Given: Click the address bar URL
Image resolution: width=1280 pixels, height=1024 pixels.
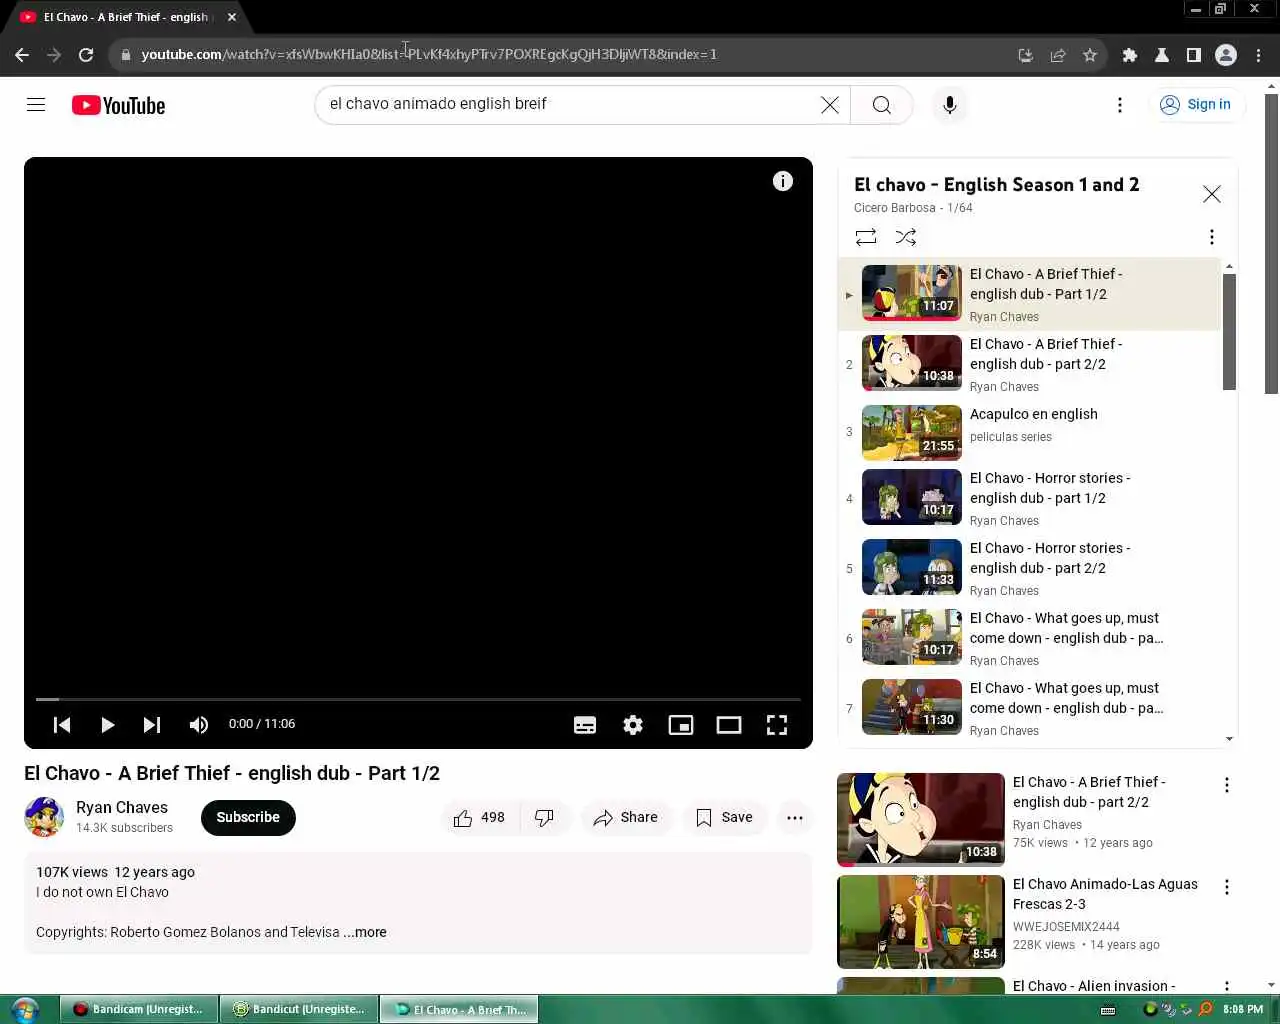Looking at the screenshot, I should click(430, 54).
